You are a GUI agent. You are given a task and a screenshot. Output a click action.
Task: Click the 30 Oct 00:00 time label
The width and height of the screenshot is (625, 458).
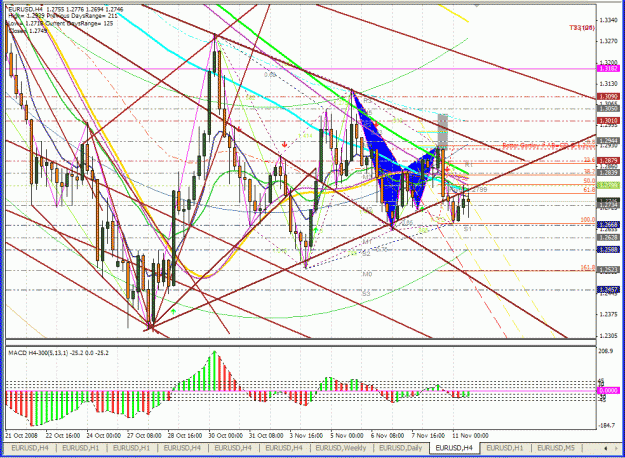tap(225, 436)
